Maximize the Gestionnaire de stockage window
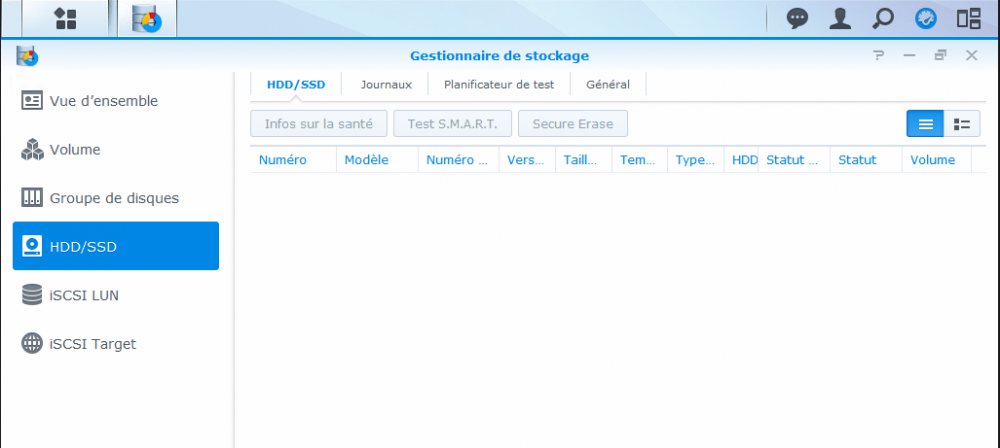The height and width of the screenshot is (448, 1000). (x=940, y=56)
